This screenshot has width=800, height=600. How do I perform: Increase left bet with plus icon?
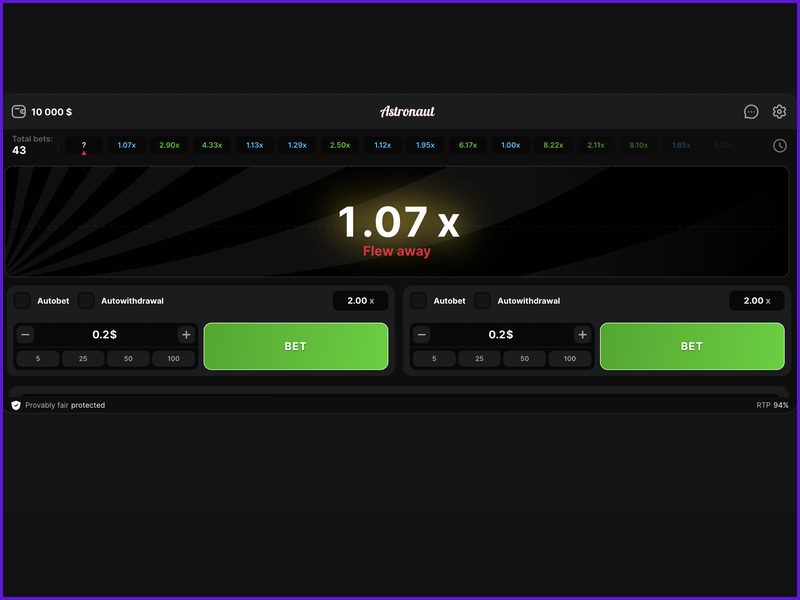pos(186,334)
